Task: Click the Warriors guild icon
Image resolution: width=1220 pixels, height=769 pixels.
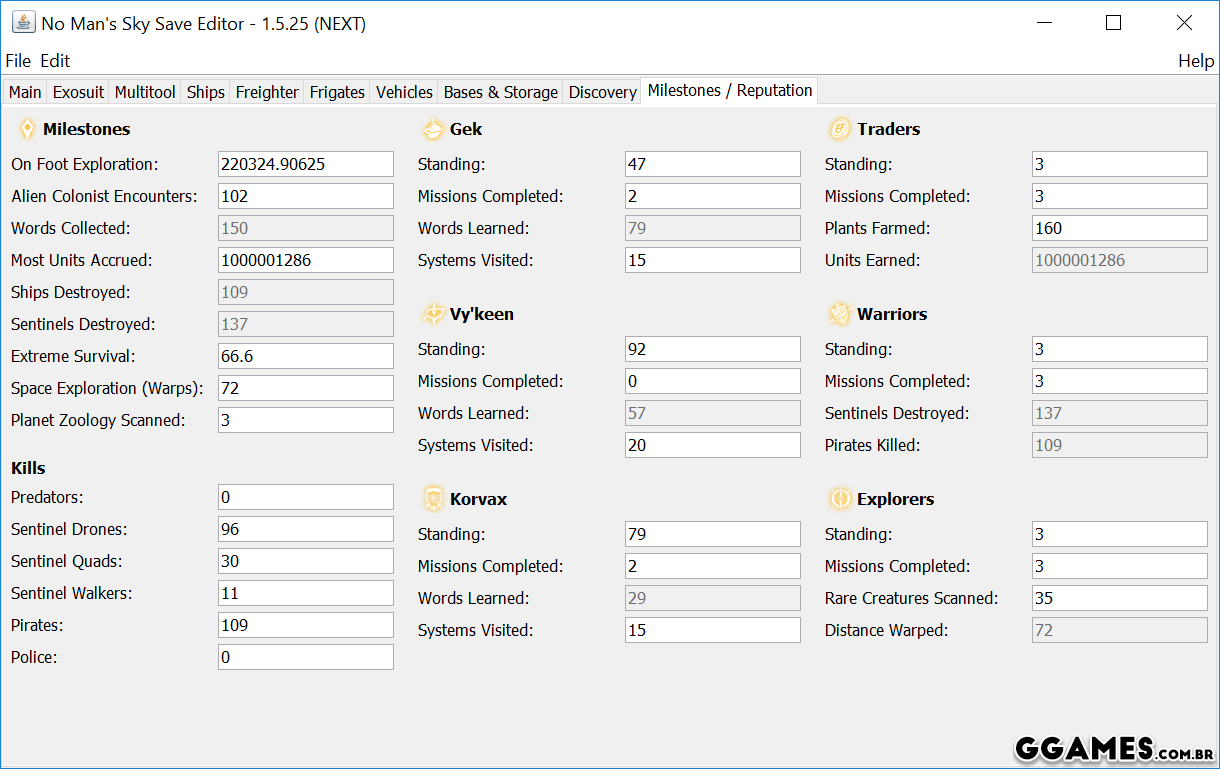Action: point(839,314)
